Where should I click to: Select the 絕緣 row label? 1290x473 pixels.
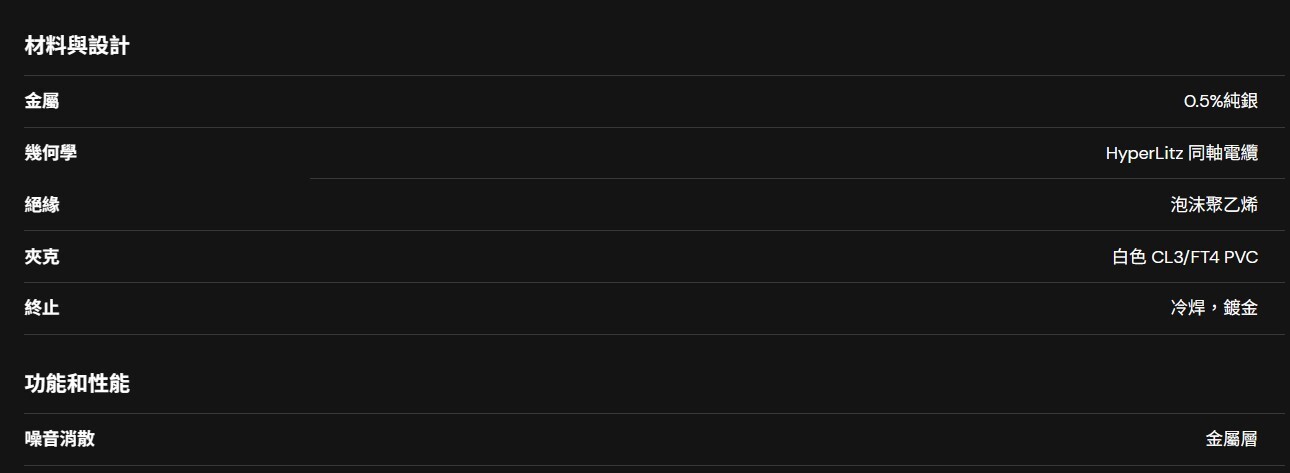[x=42, y=205]
